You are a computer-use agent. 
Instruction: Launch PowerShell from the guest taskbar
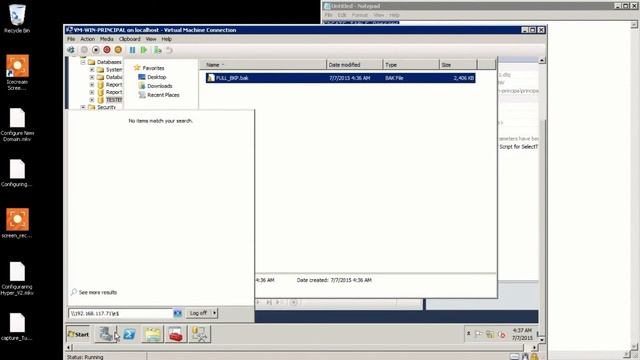pos(129,334)
